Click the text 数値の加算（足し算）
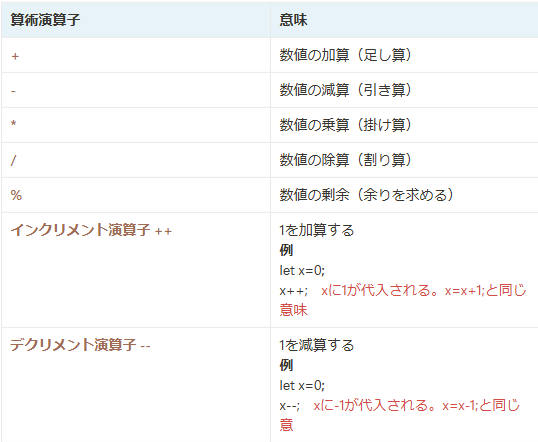Viewport: 538px width, 442px height. [346, 55]
